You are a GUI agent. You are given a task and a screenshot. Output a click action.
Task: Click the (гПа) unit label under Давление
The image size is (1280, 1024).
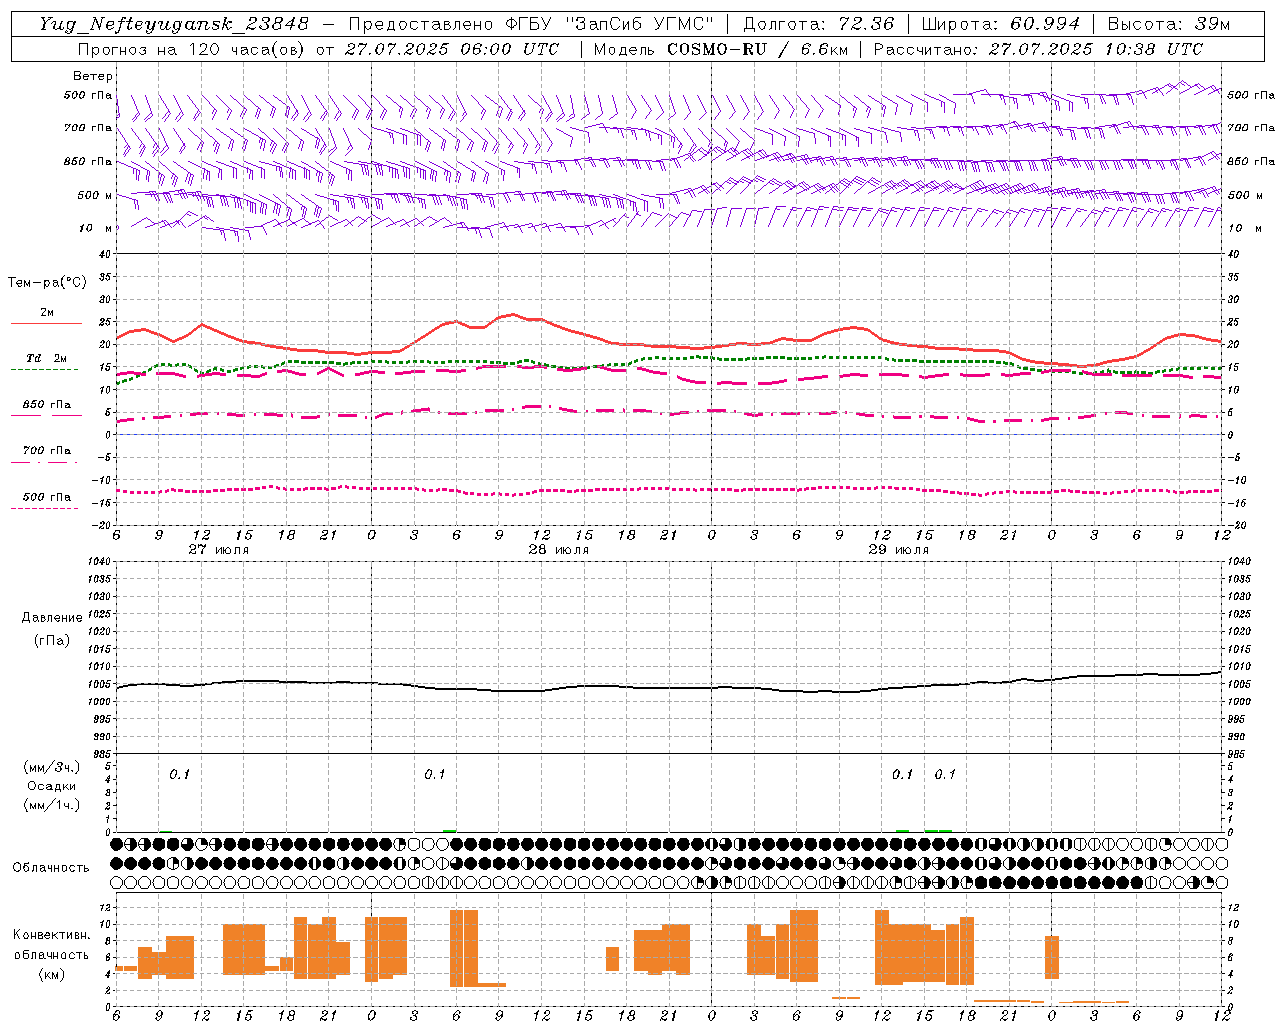coord(52,640)
